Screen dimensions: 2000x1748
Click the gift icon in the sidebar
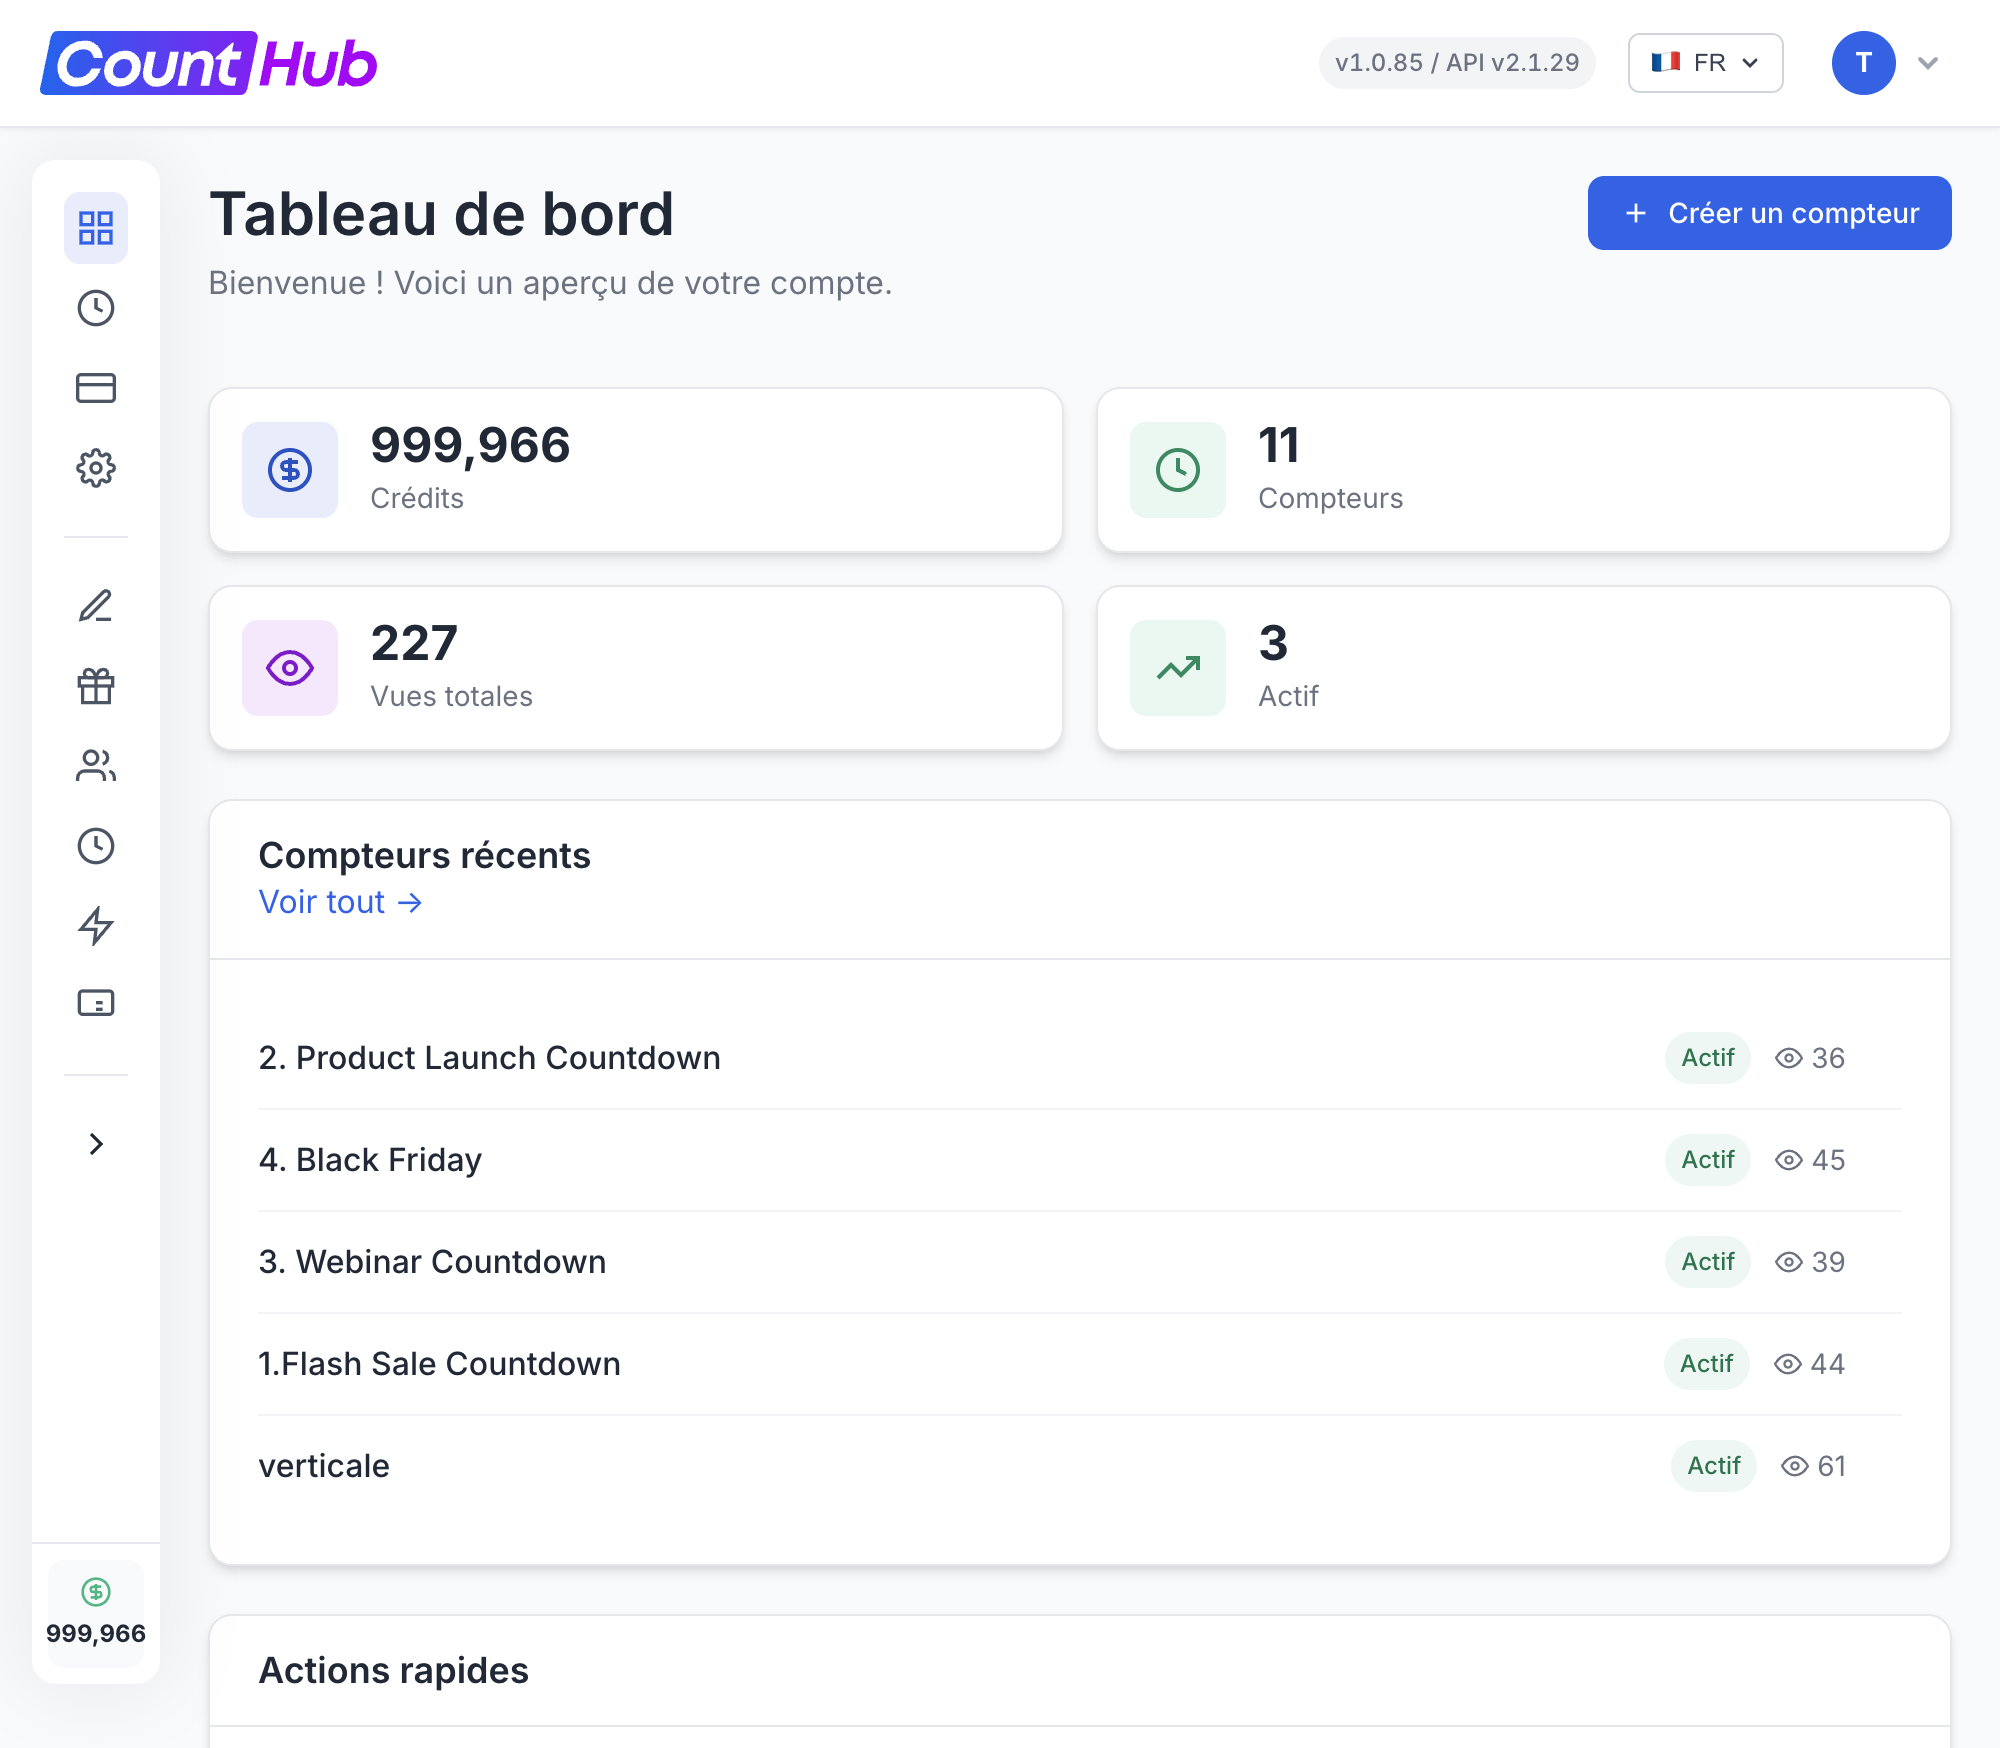96,686
